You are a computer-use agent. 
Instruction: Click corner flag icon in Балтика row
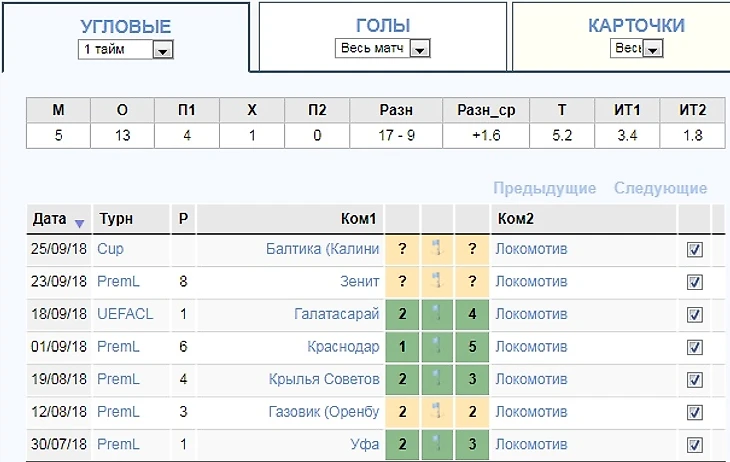pos(438,250)
